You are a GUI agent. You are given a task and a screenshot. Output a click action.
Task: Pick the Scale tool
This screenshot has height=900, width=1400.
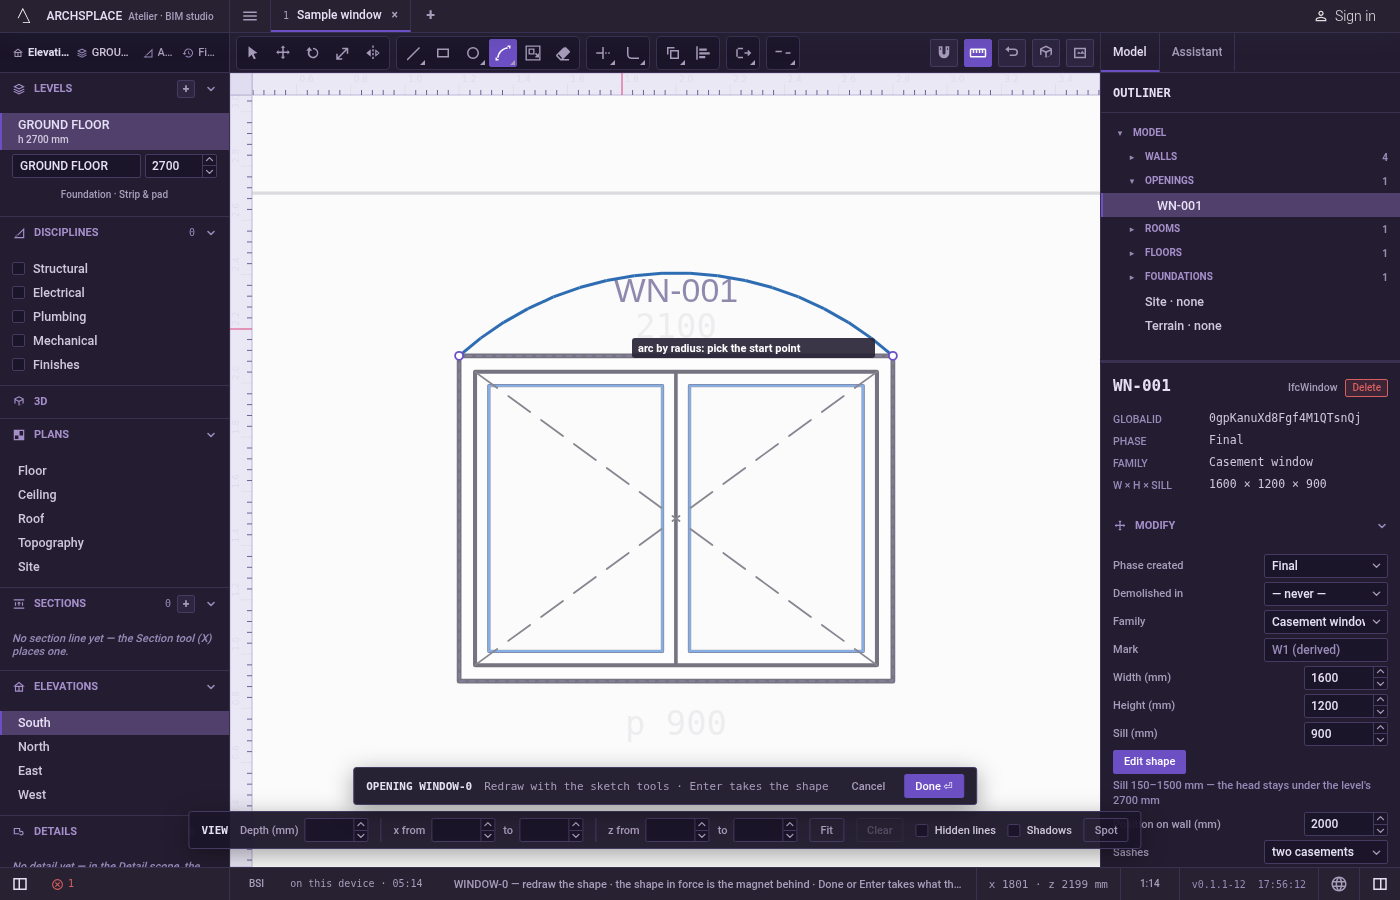pyautogui.click(x=343, y=53)
